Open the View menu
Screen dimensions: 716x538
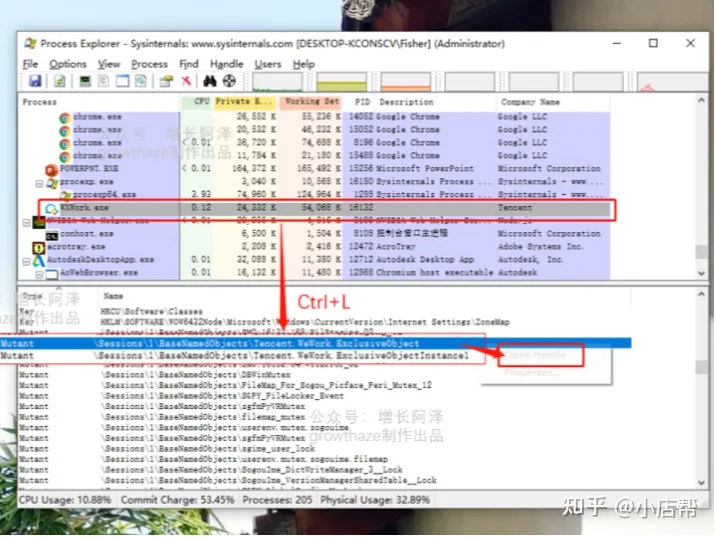(109, 64)
